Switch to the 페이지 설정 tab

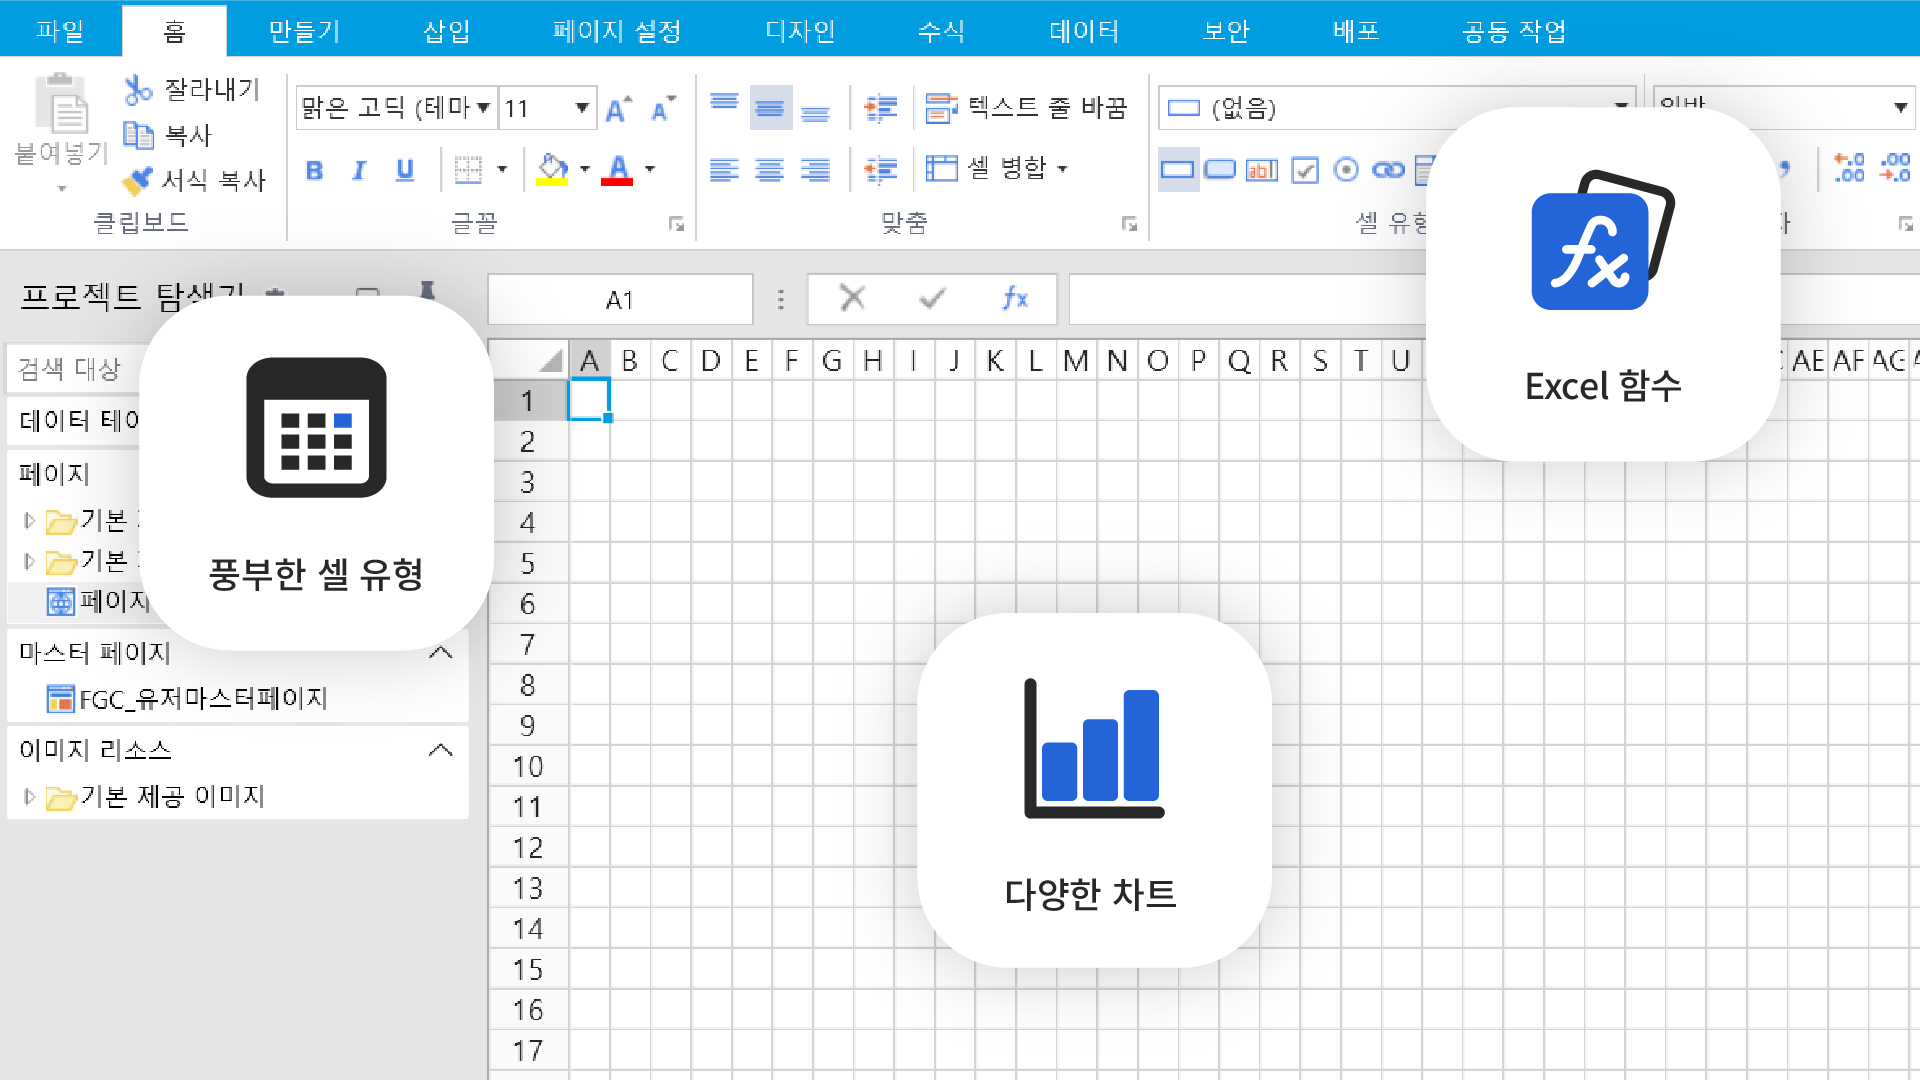617,31
